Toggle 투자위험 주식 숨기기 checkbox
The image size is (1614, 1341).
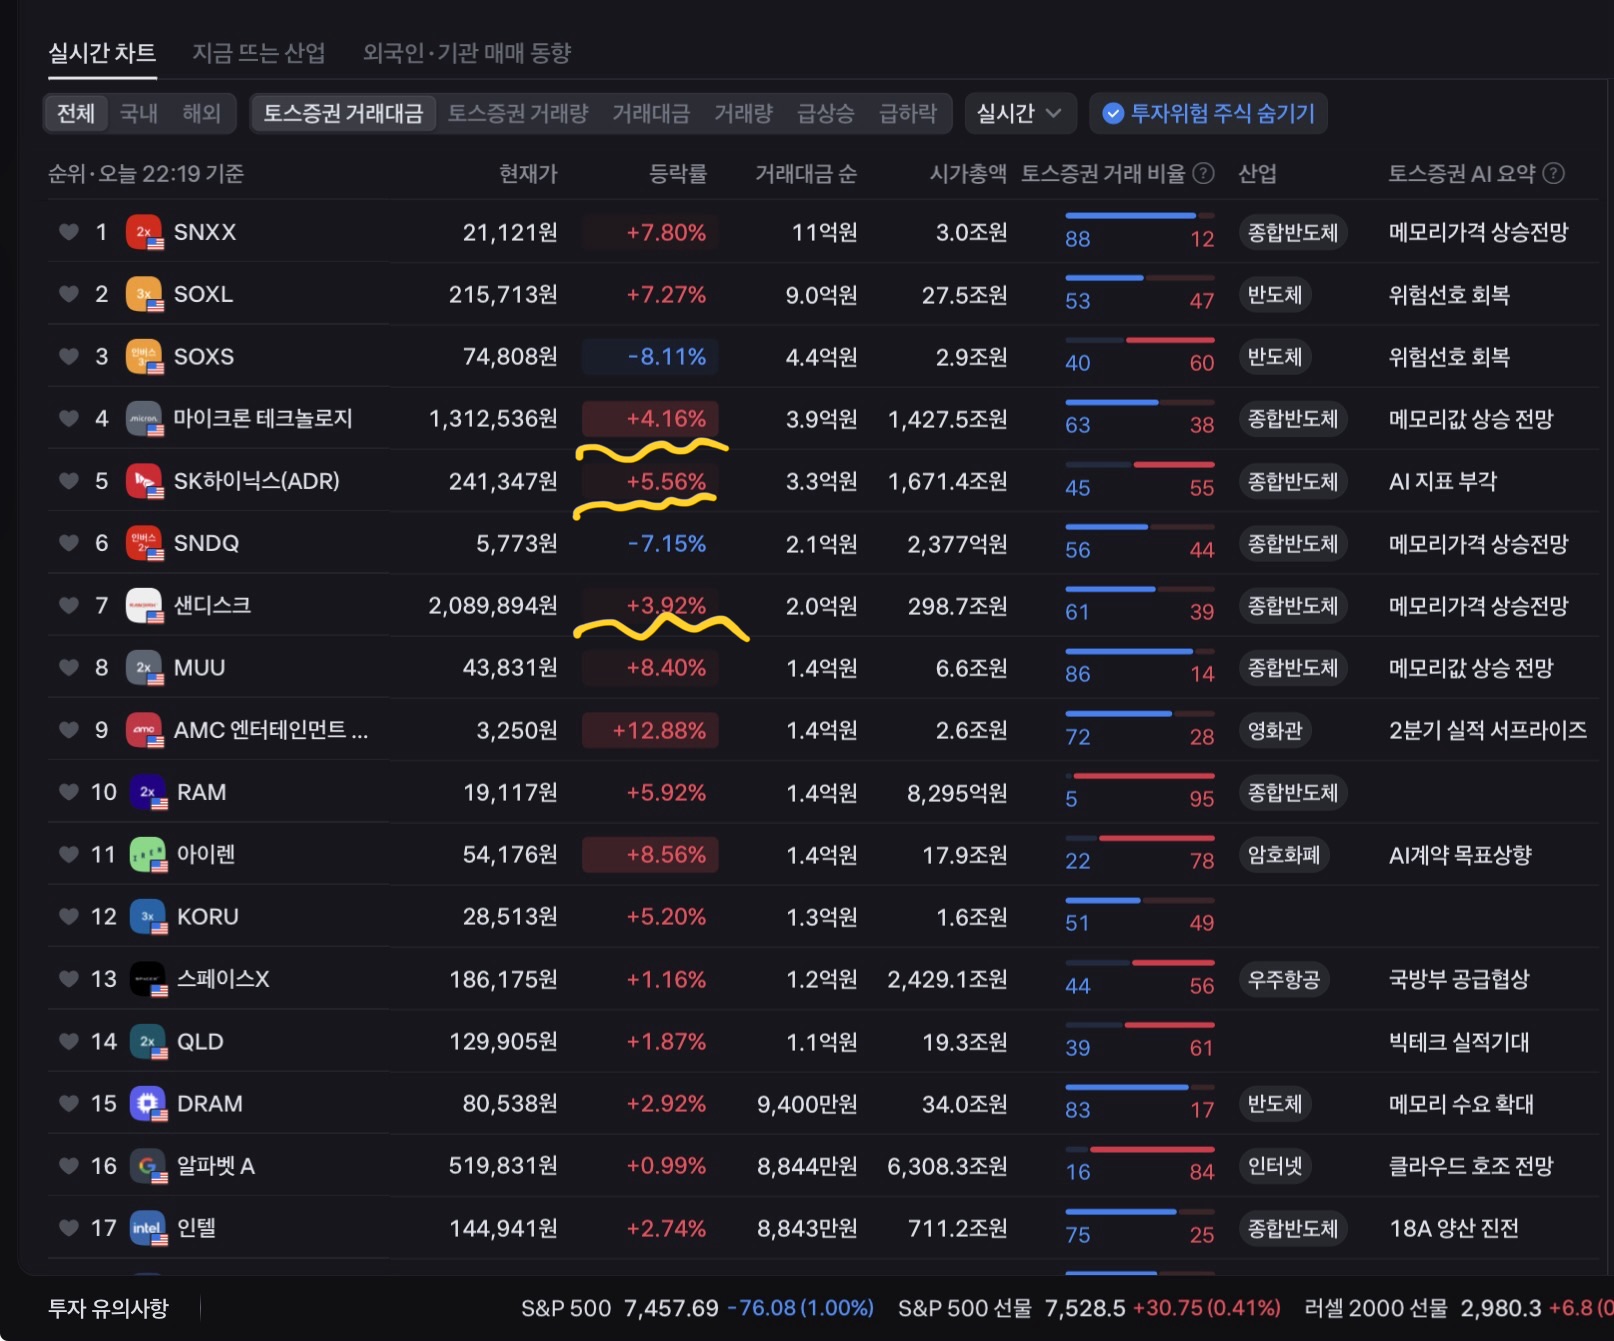[1209, 113]
